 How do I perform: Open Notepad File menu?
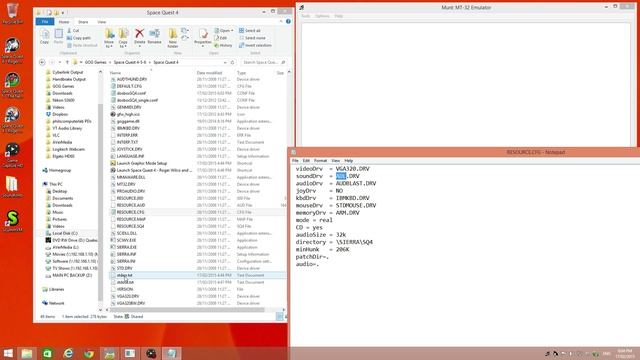coord(295,161)
